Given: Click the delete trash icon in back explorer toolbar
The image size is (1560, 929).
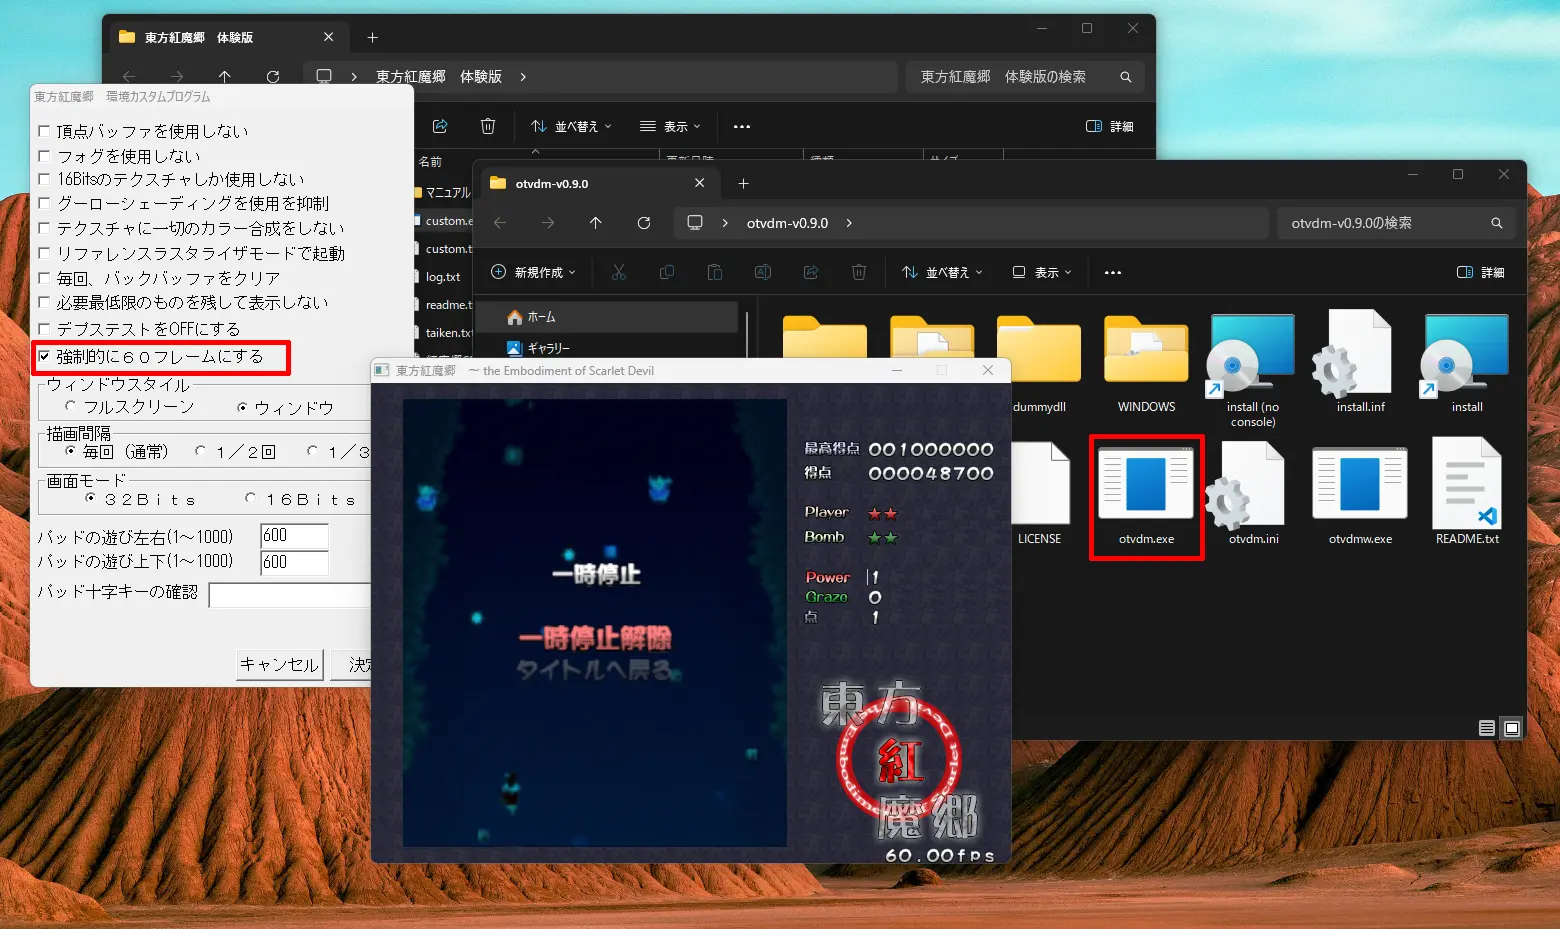Looking at the screenshot, I should (488, 126).
